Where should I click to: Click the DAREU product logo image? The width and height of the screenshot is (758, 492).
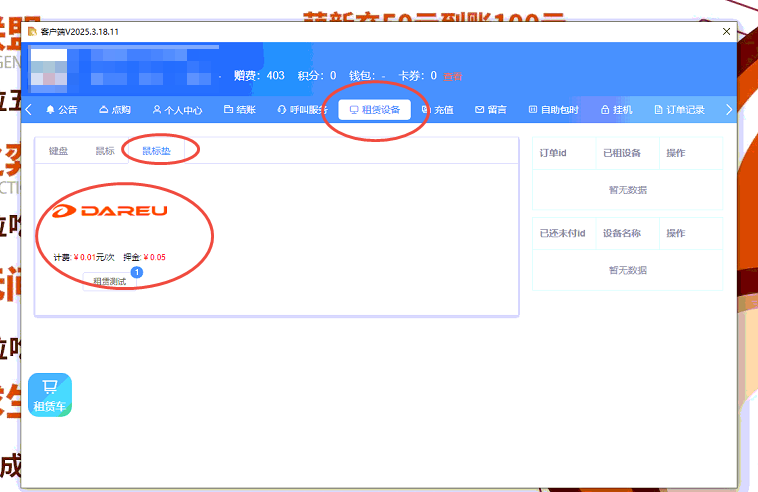[x=110, y=211]
